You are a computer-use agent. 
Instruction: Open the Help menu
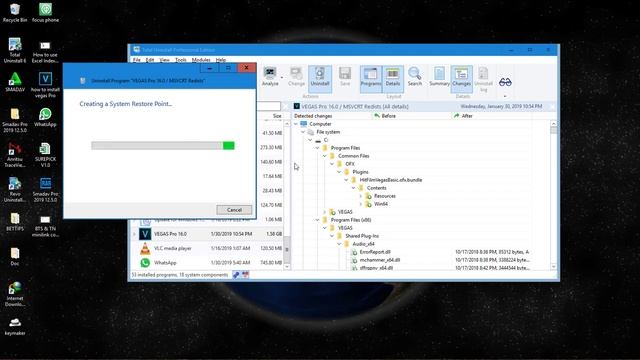tap(220, 60)
